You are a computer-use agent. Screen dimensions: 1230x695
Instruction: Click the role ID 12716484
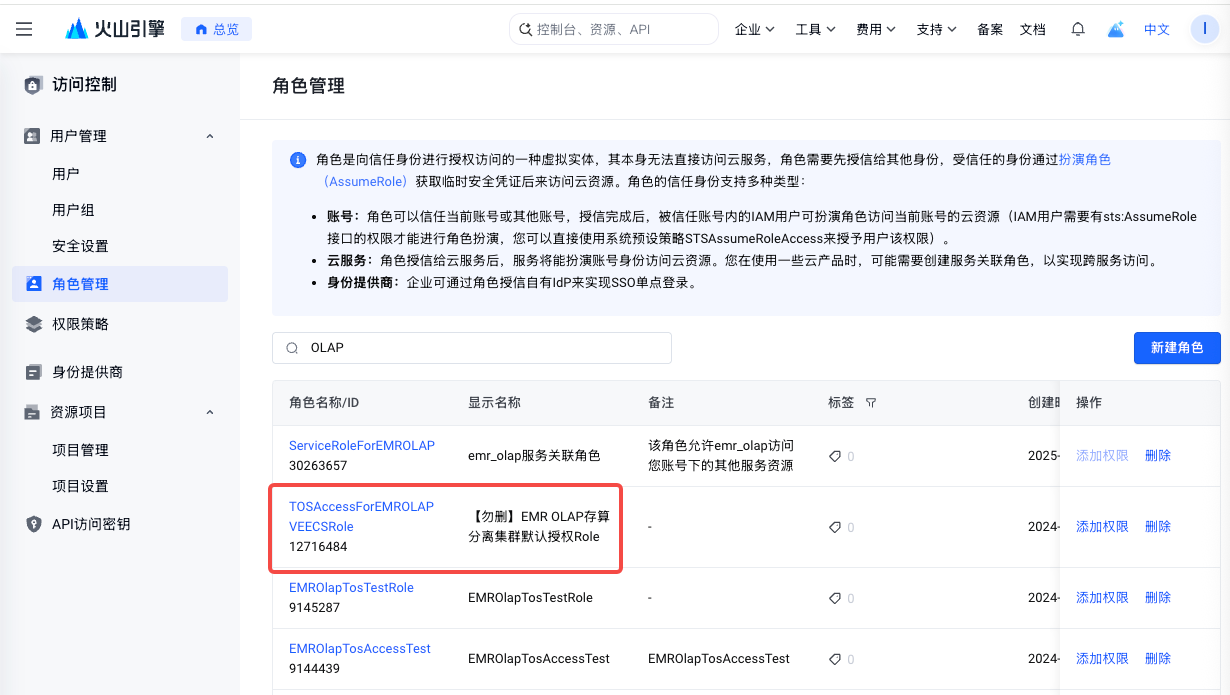click(x=318, y=547)
